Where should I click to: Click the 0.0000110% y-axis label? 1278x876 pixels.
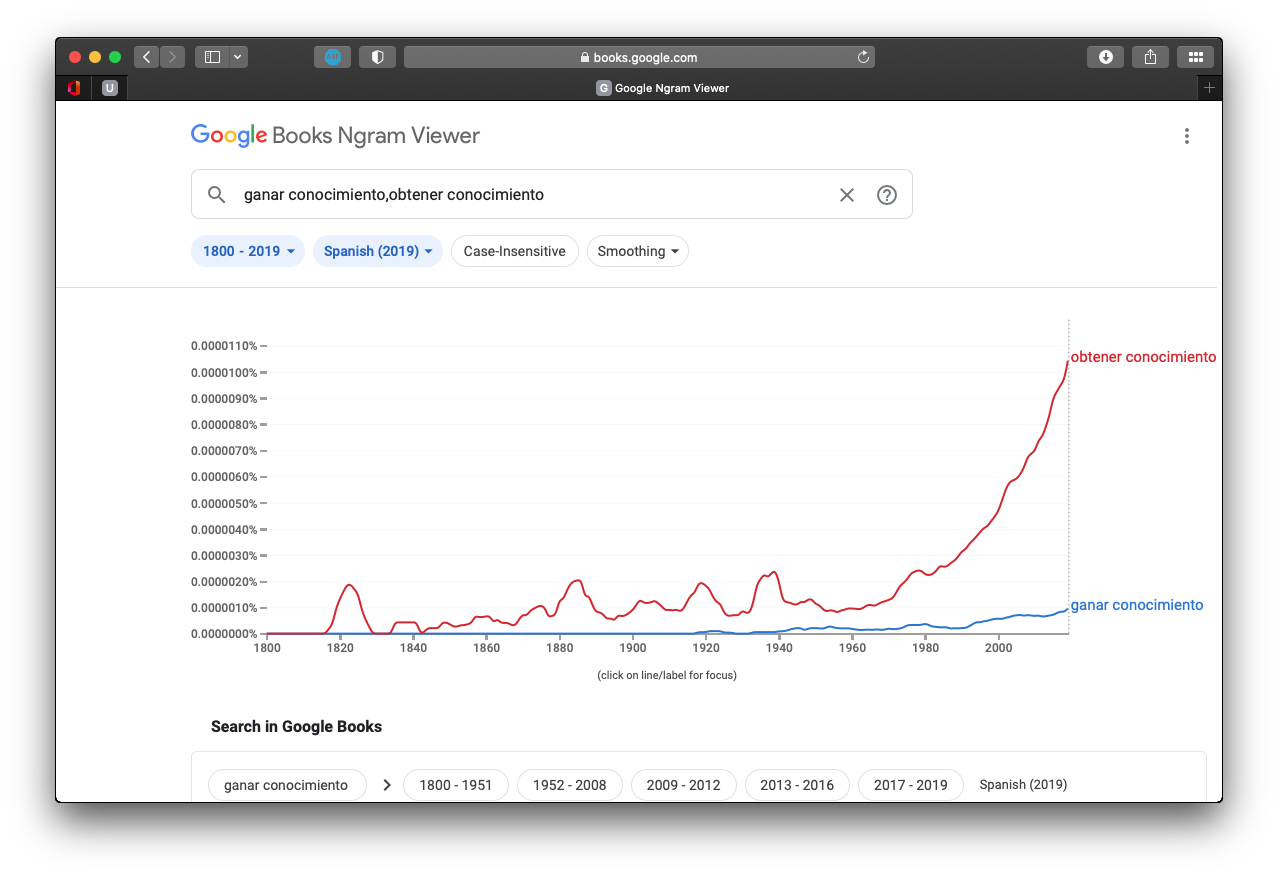pyautogui.click(x=224, y=346)
